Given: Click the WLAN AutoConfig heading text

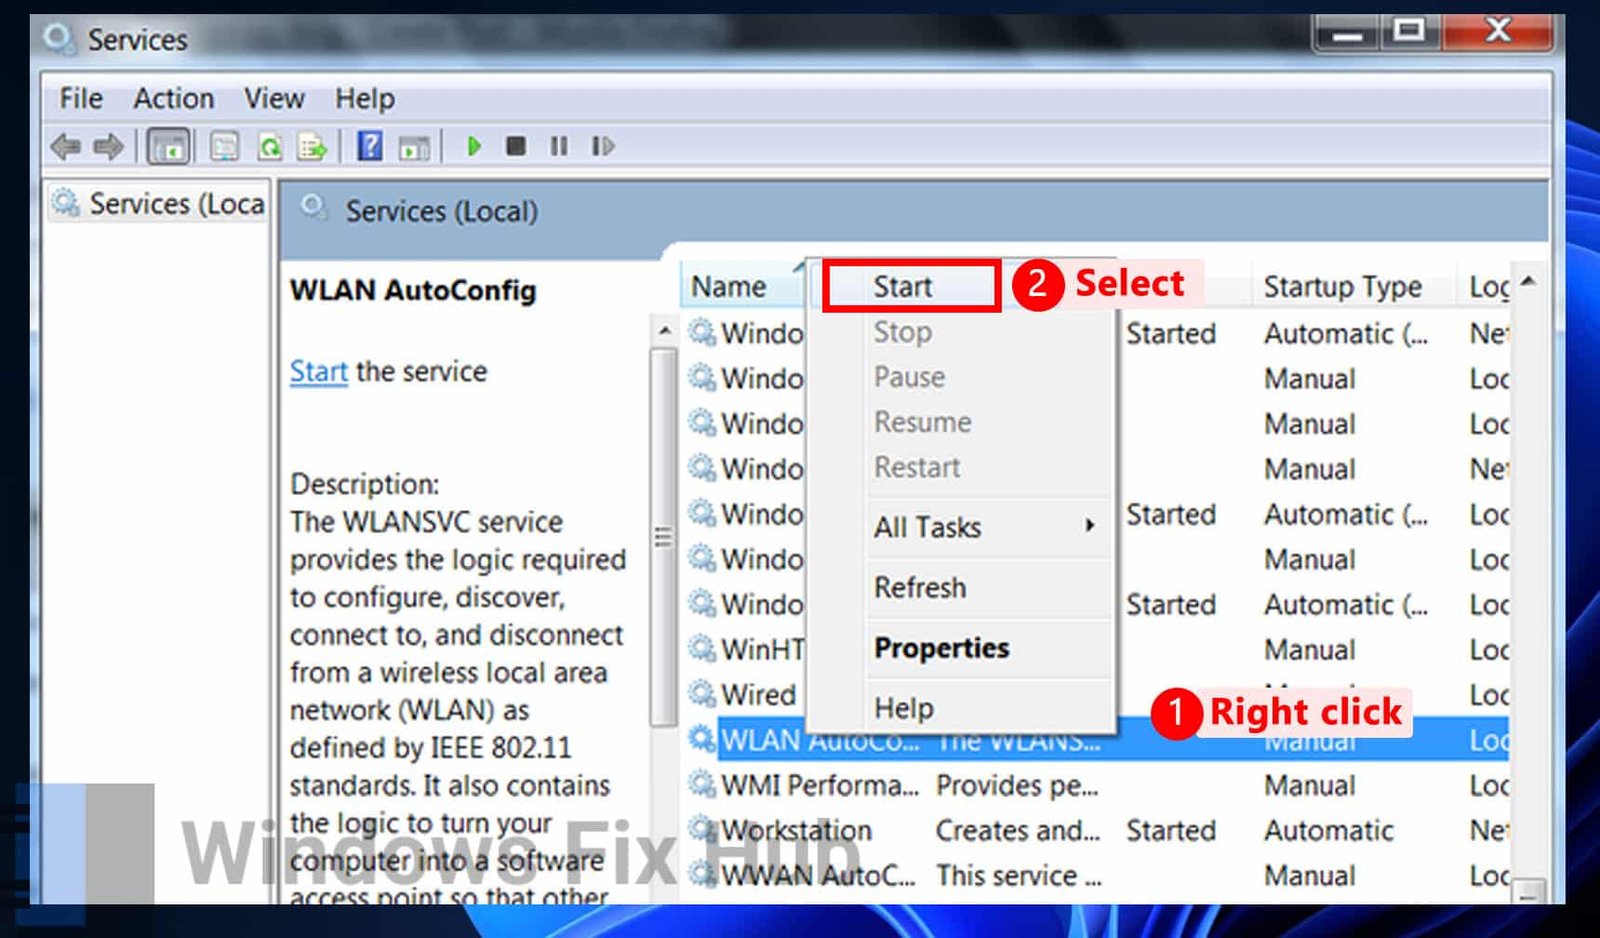Looking at the screenshot, I should click(413, 290).
